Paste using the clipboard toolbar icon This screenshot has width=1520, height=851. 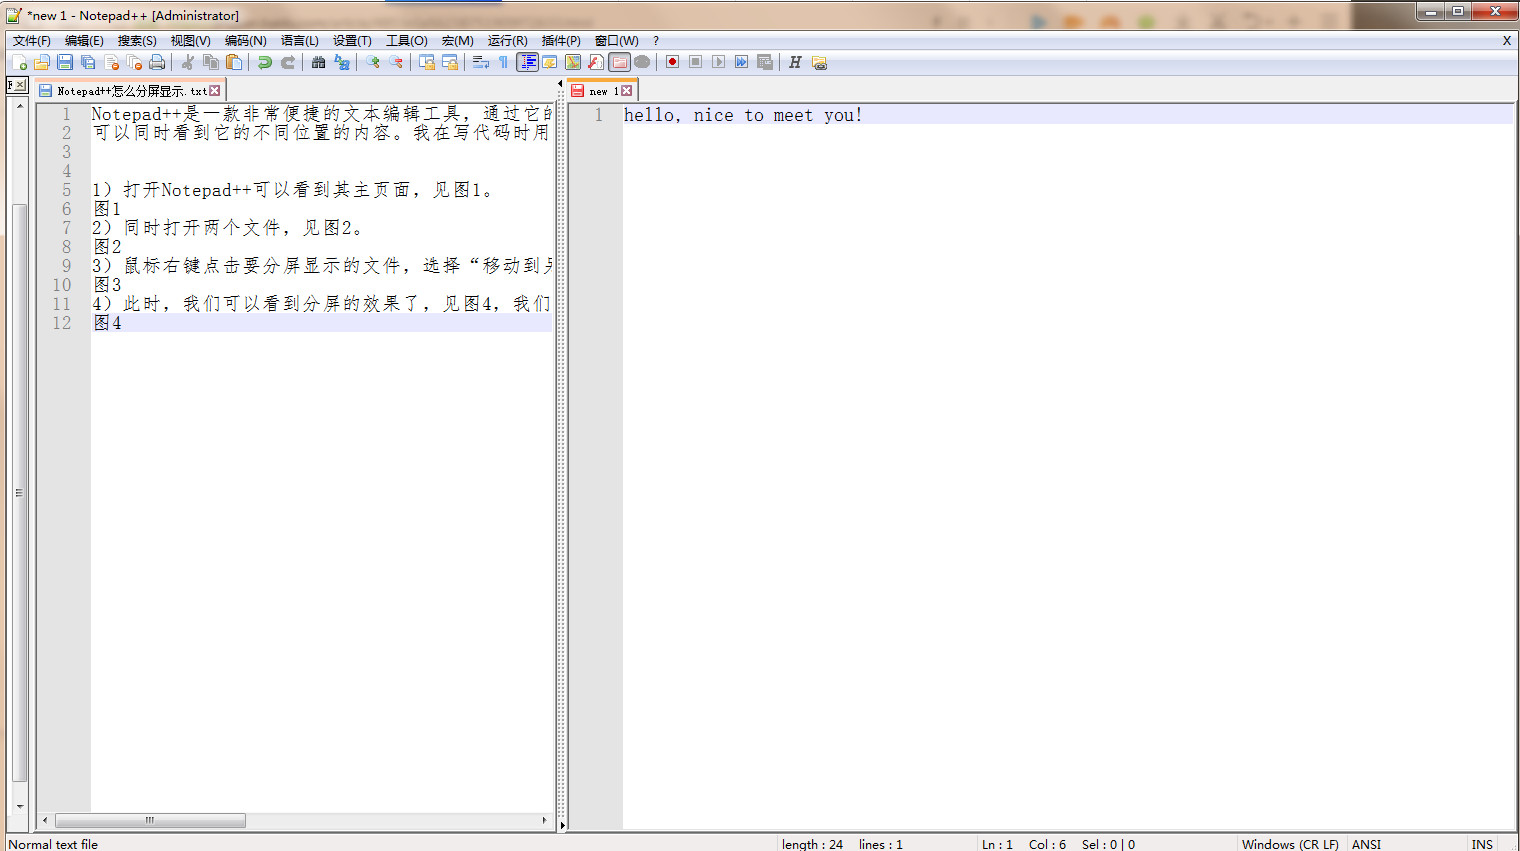click(233, 62)
